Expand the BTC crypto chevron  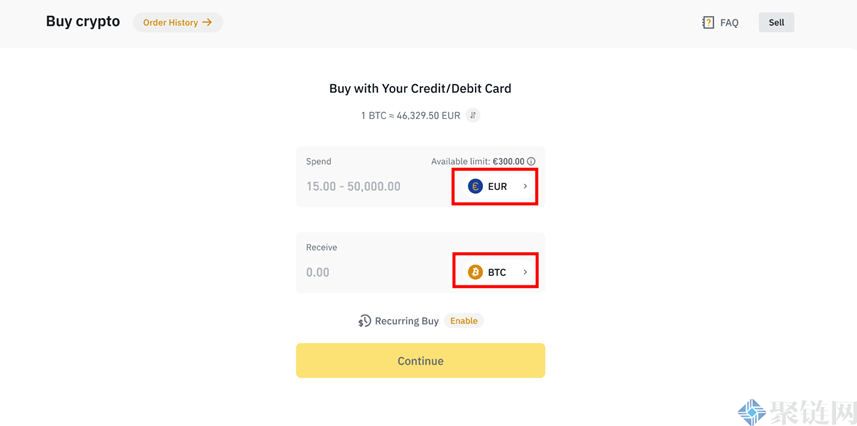pos(525,272)
